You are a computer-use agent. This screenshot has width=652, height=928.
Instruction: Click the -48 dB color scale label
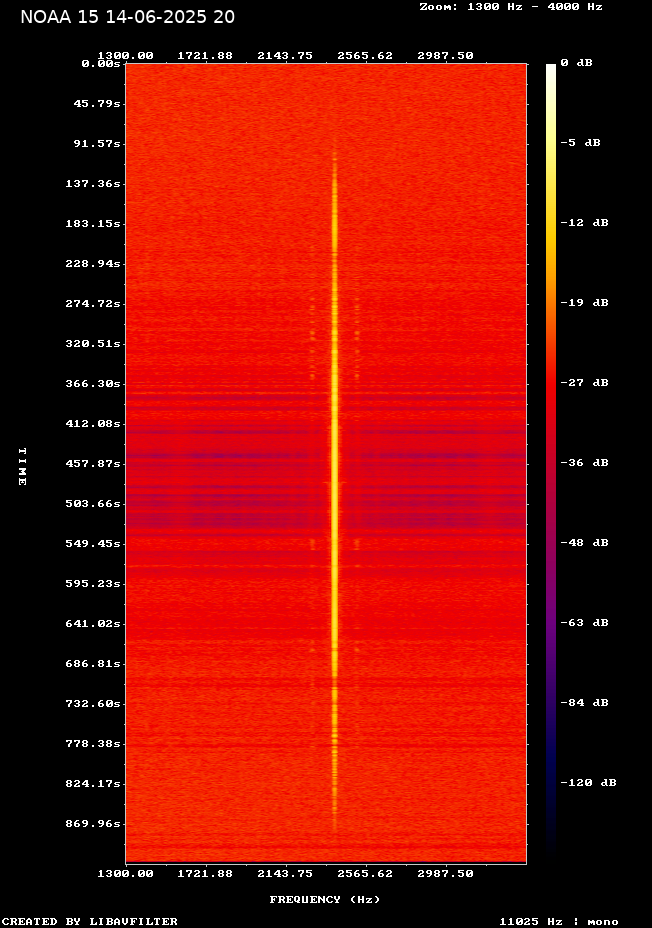(584, 543)
